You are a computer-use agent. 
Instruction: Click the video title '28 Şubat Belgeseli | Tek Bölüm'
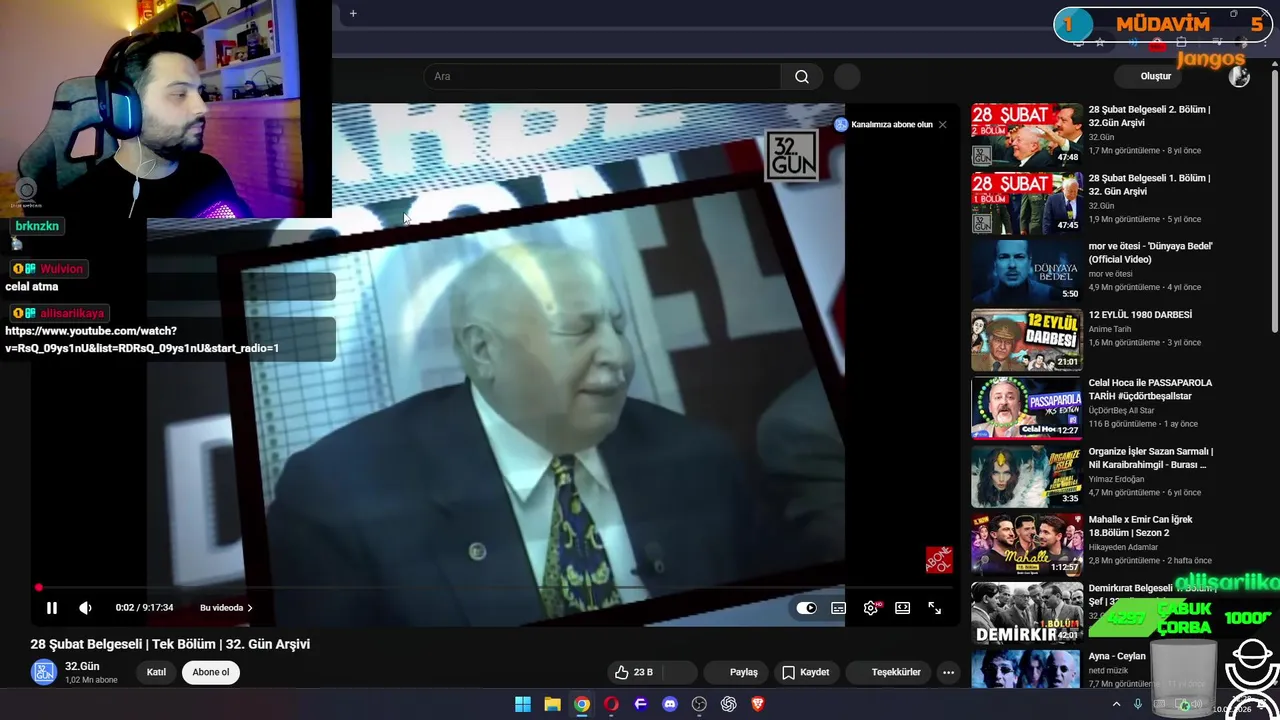tap(170, 644)
